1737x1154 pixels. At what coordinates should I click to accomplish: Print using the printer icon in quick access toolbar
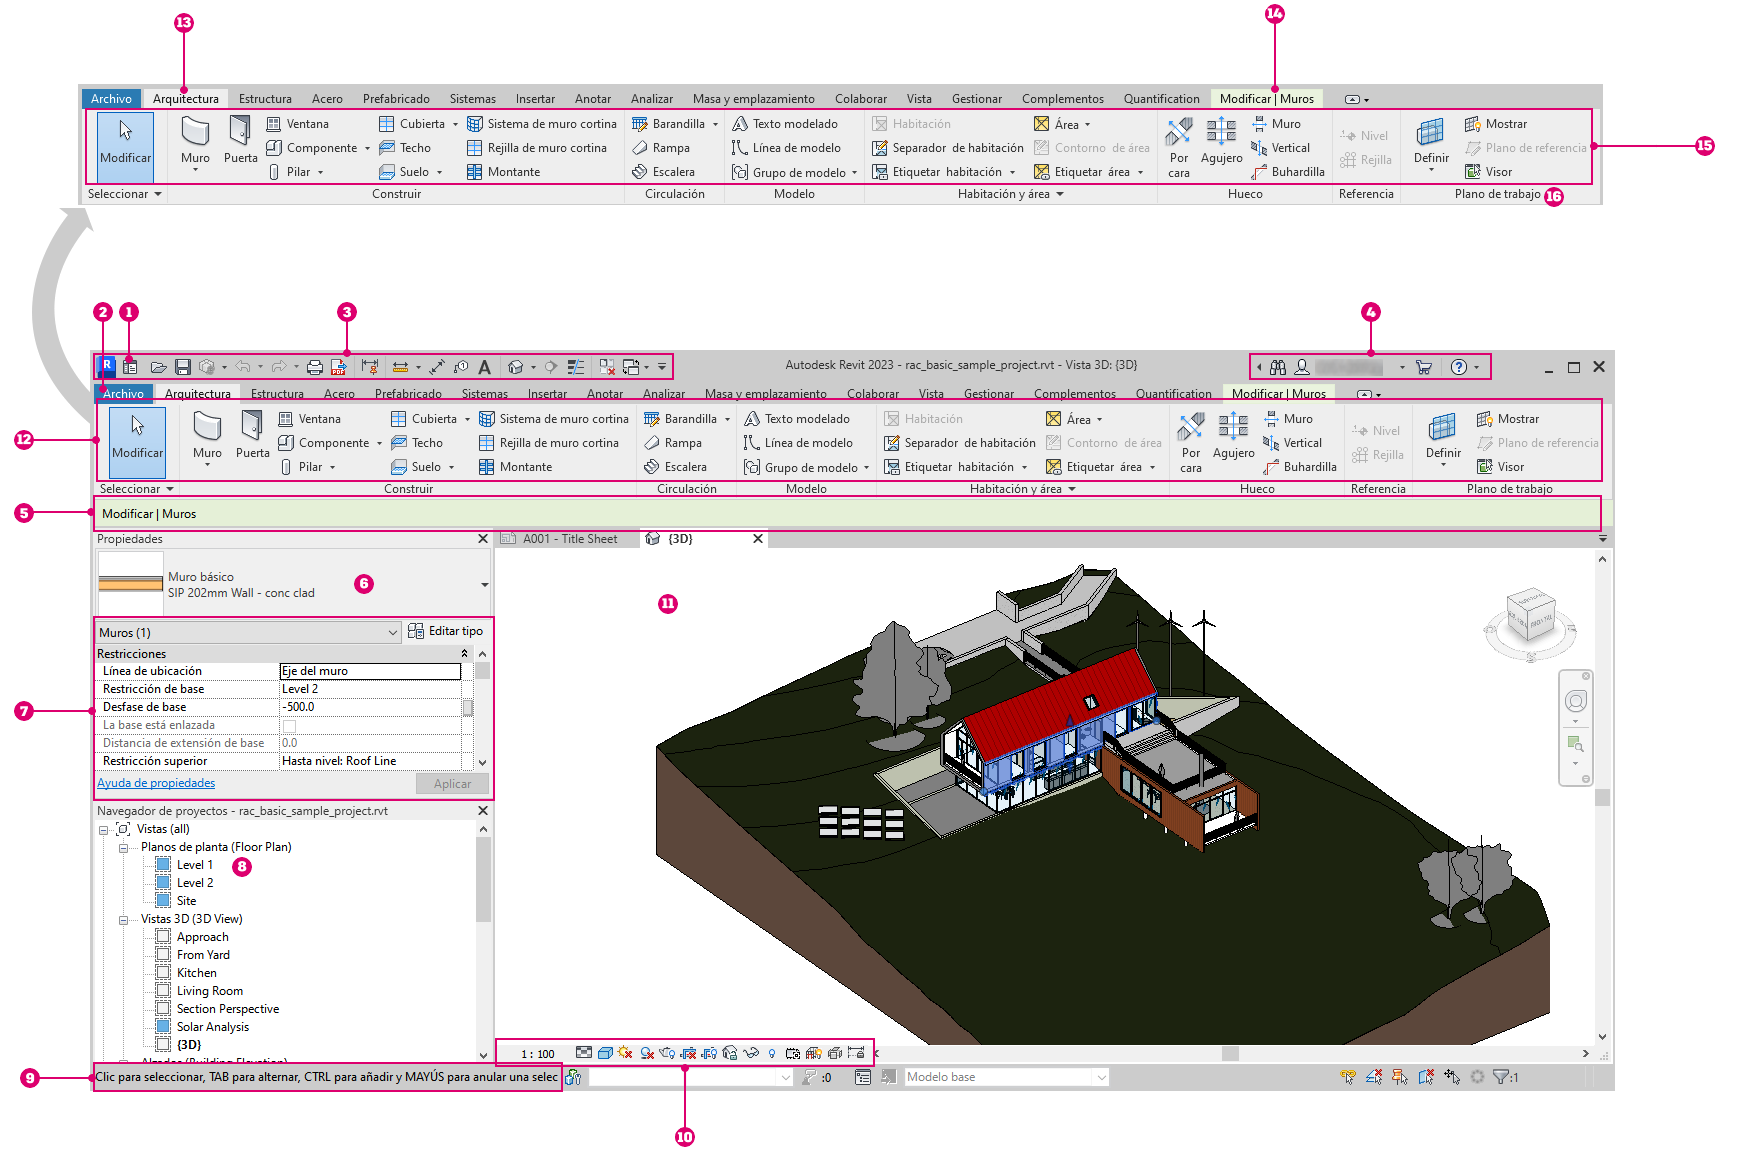click(x=315, y=367)
